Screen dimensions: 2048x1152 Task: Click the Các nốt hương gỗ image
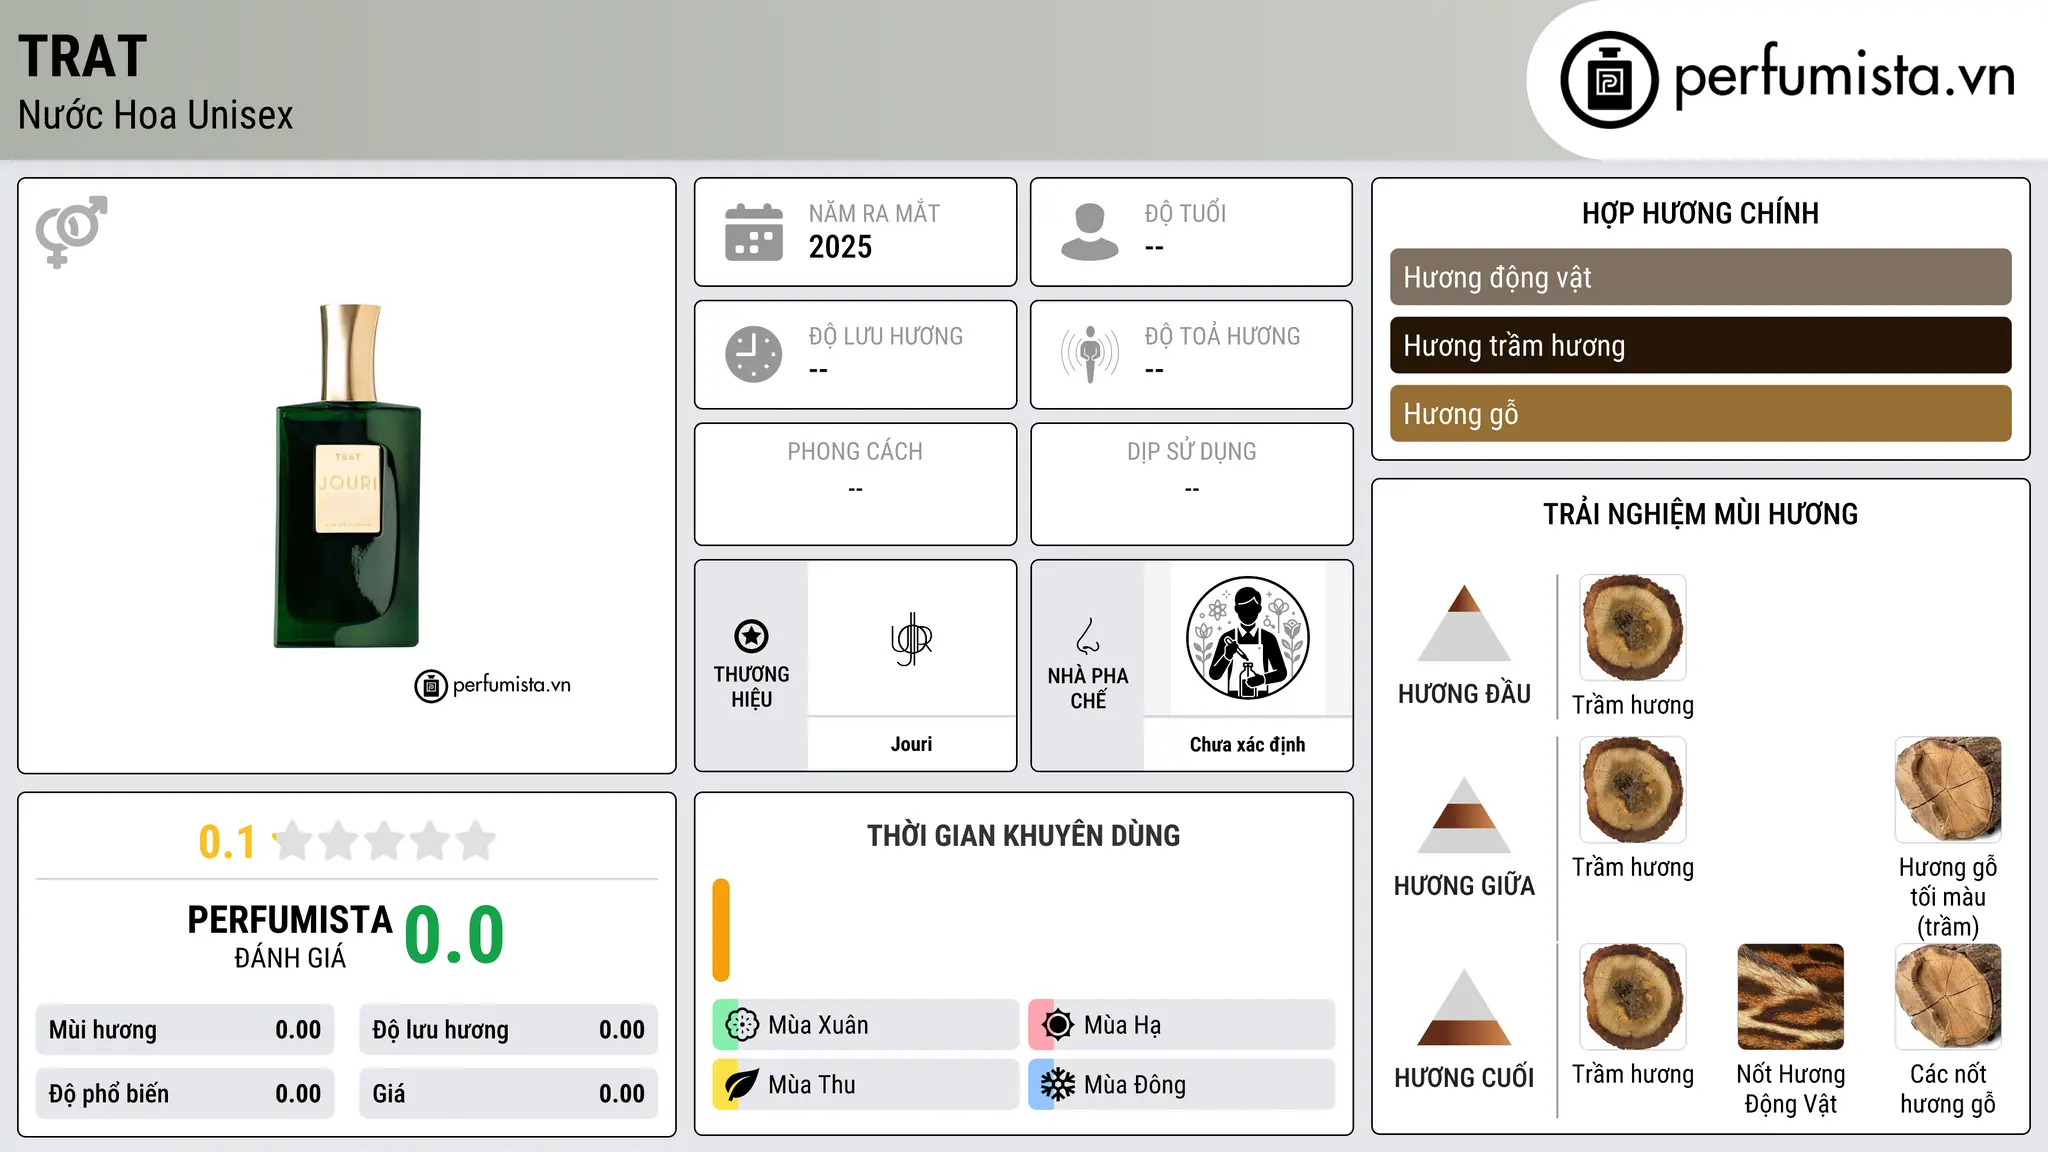pyautogui.click(x=1948, y=997)
